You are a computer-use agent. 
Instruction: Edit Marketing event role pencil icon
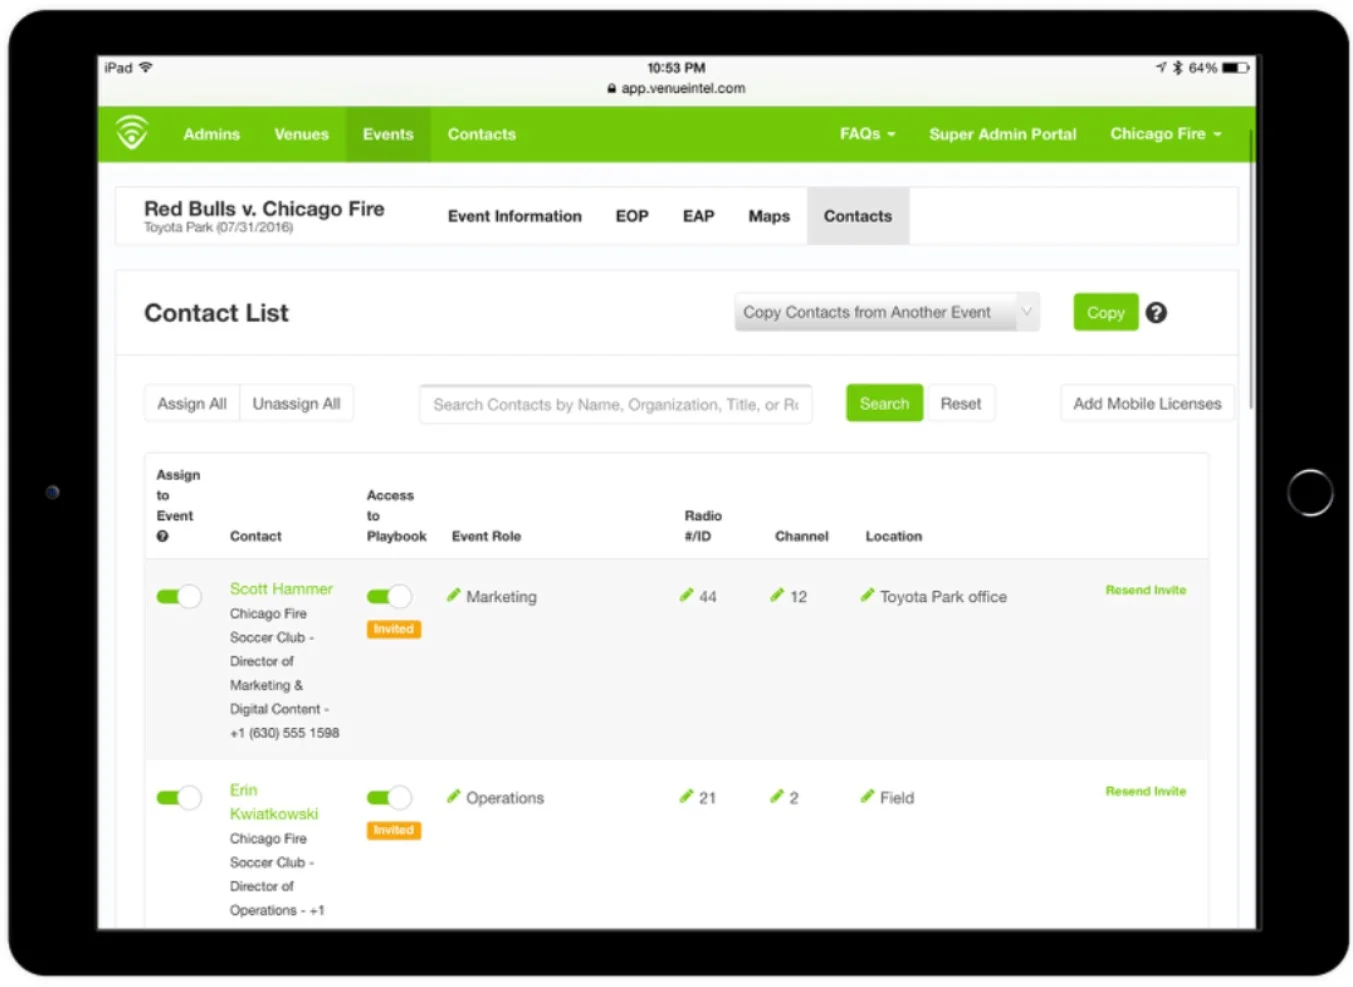point(454,595)
